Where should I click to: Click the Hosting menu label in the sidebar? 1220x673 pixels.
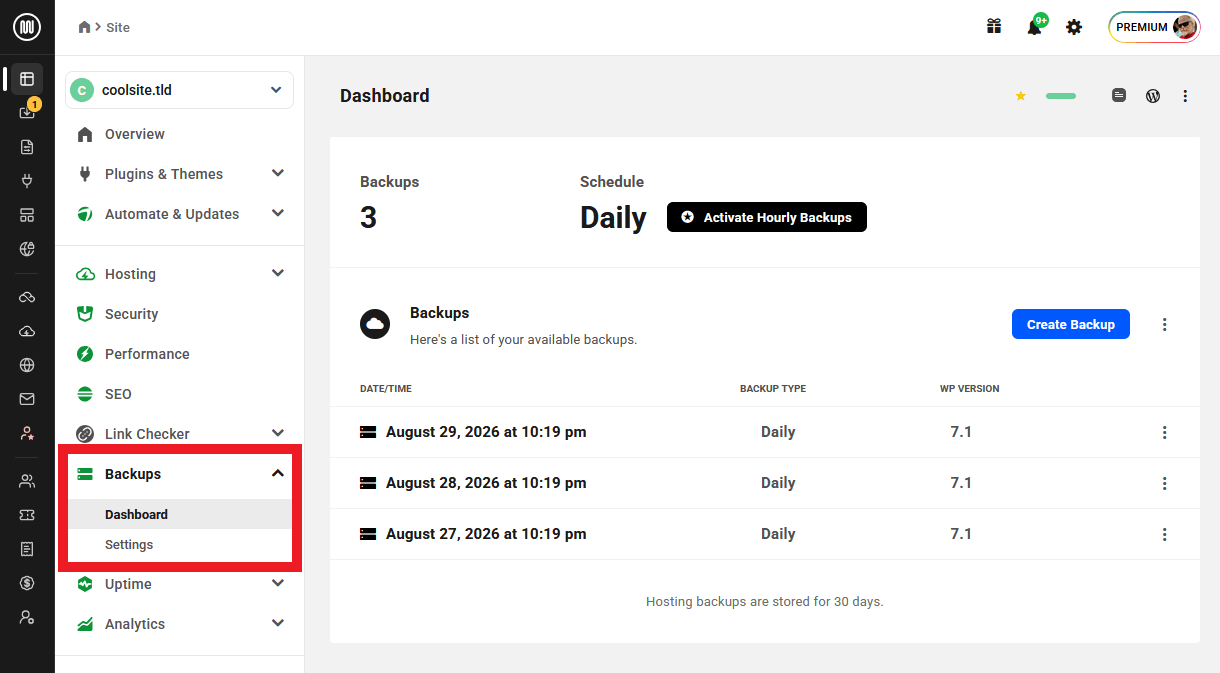pyautogui.click(x=130, y=274)
